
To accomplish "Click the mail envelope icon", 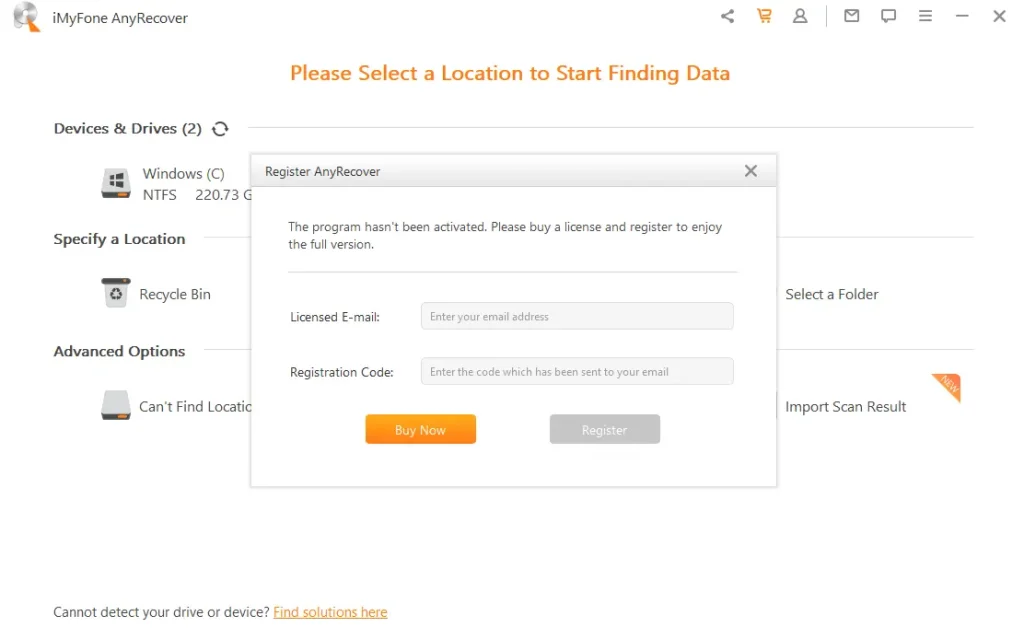I will tap(852, 16).
